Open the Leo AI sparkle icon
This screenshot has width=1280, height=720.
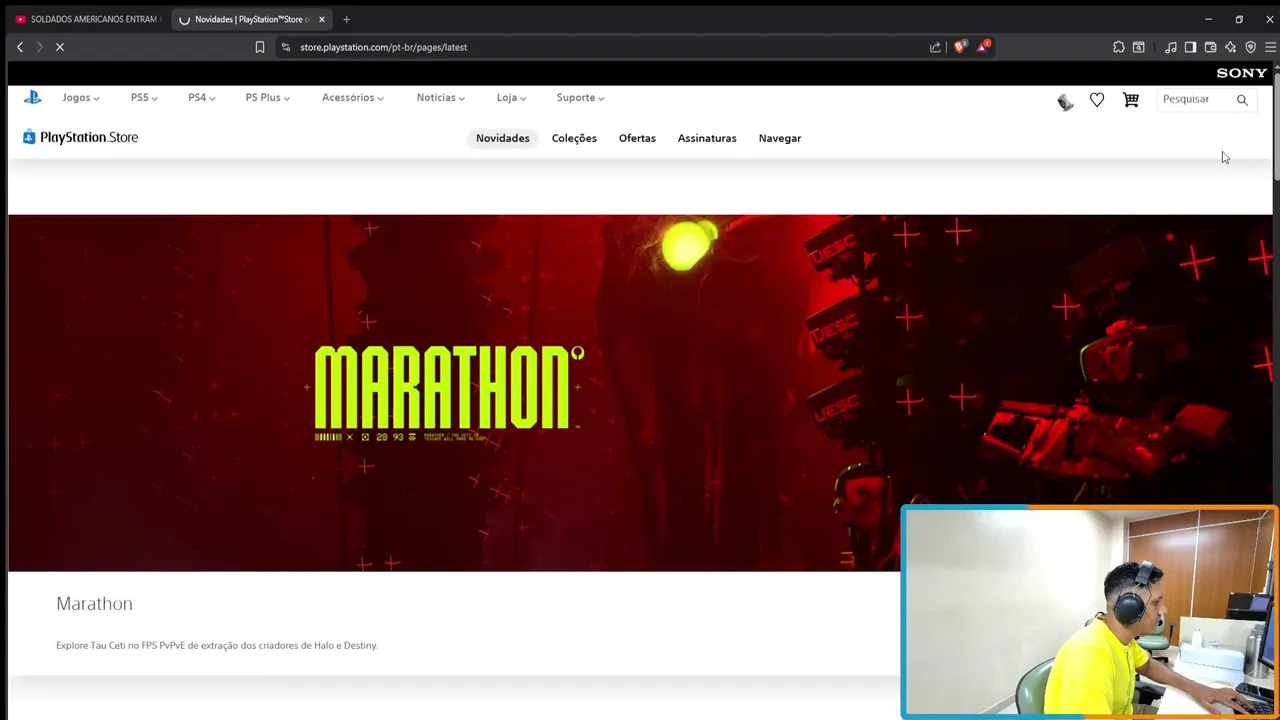[1230, 47]
